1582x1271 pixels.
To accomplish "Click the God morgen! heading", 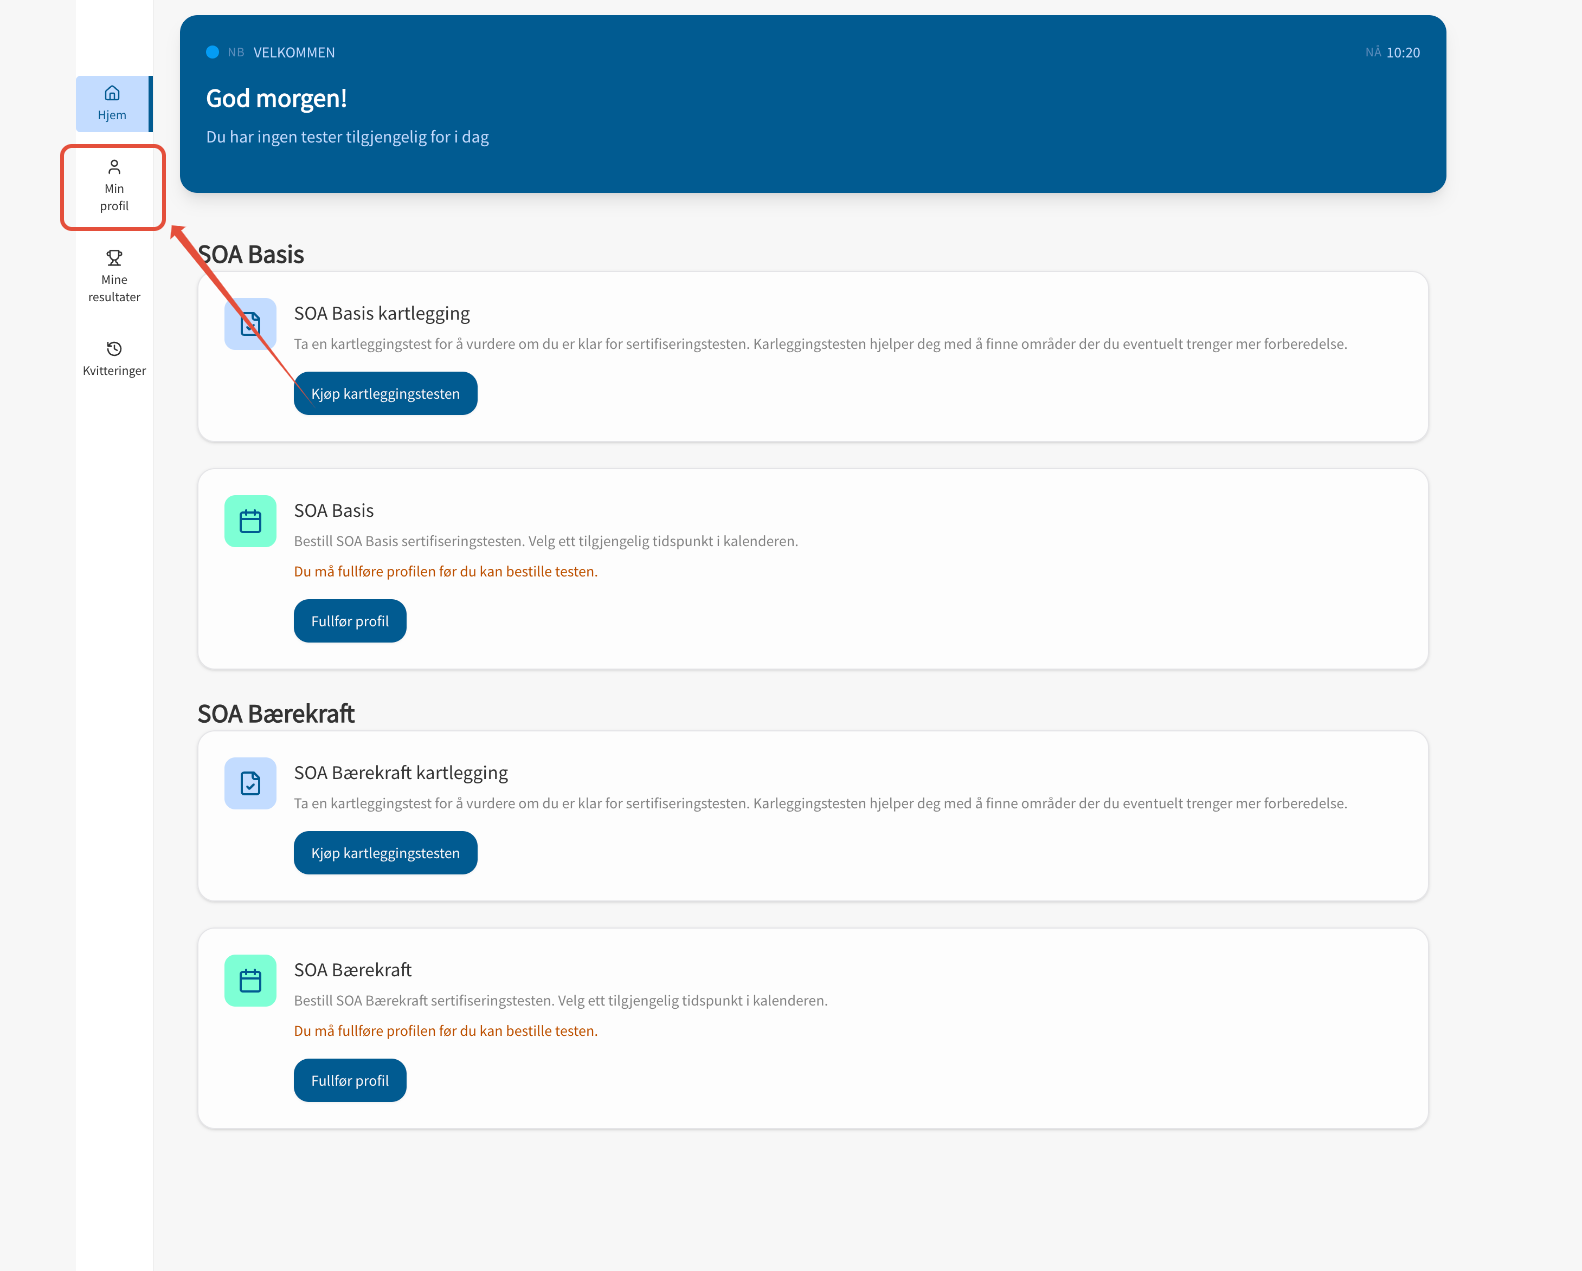I will click(277, 98).
